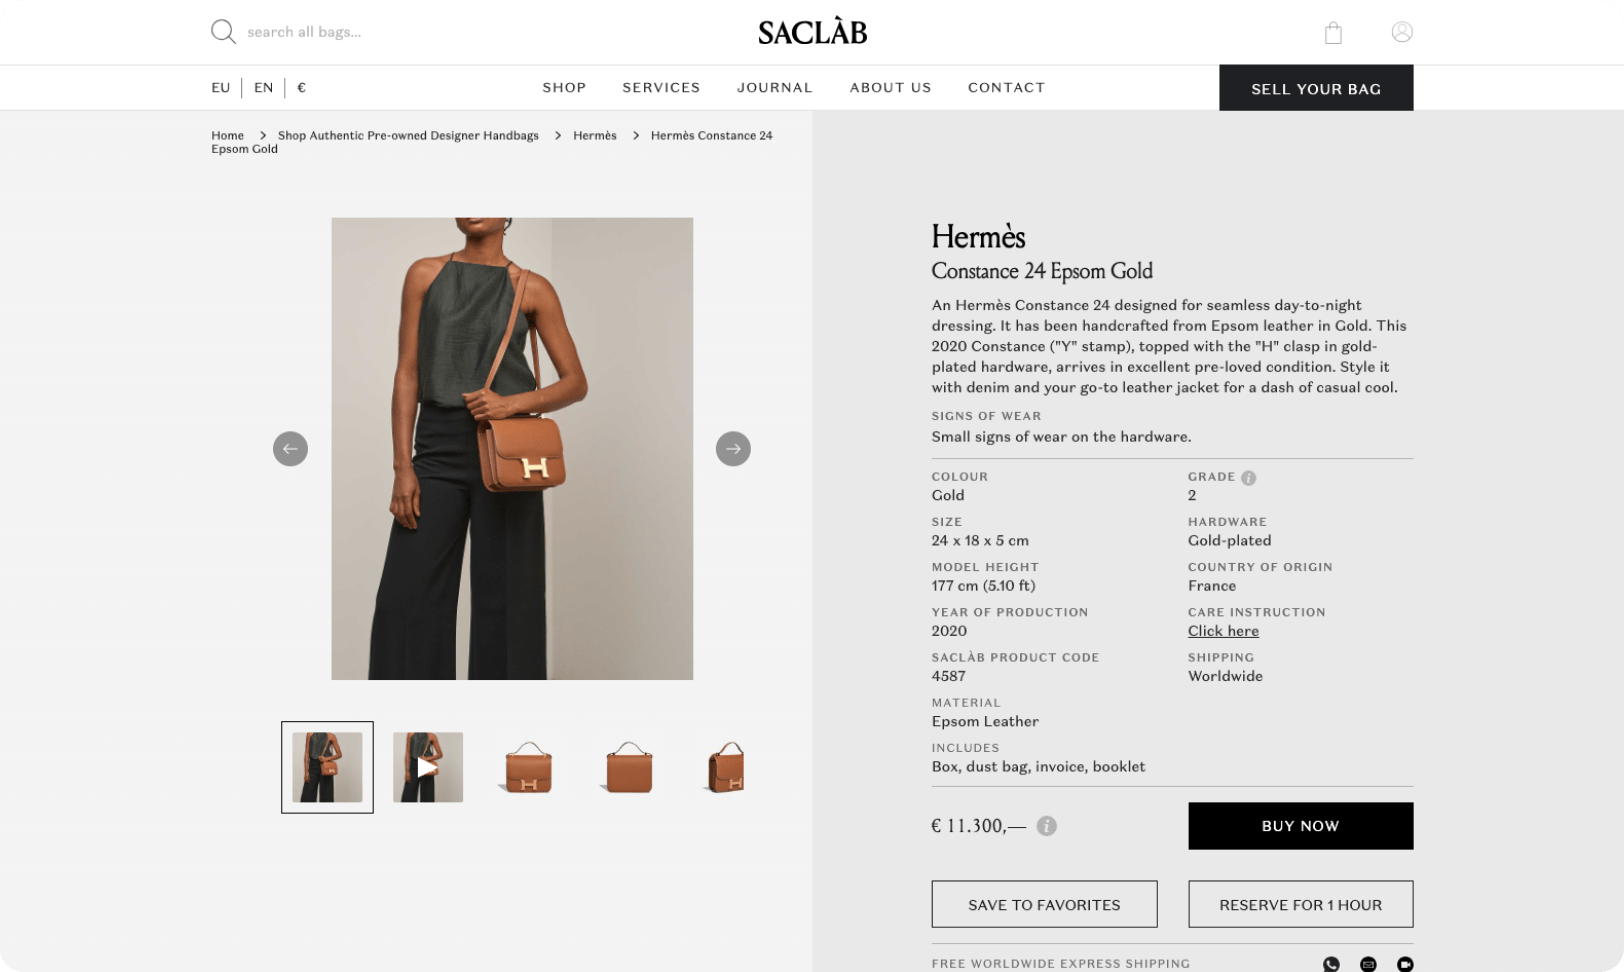Click the search magnifier icon
The image size is (1624, 972).
[223, 32]
